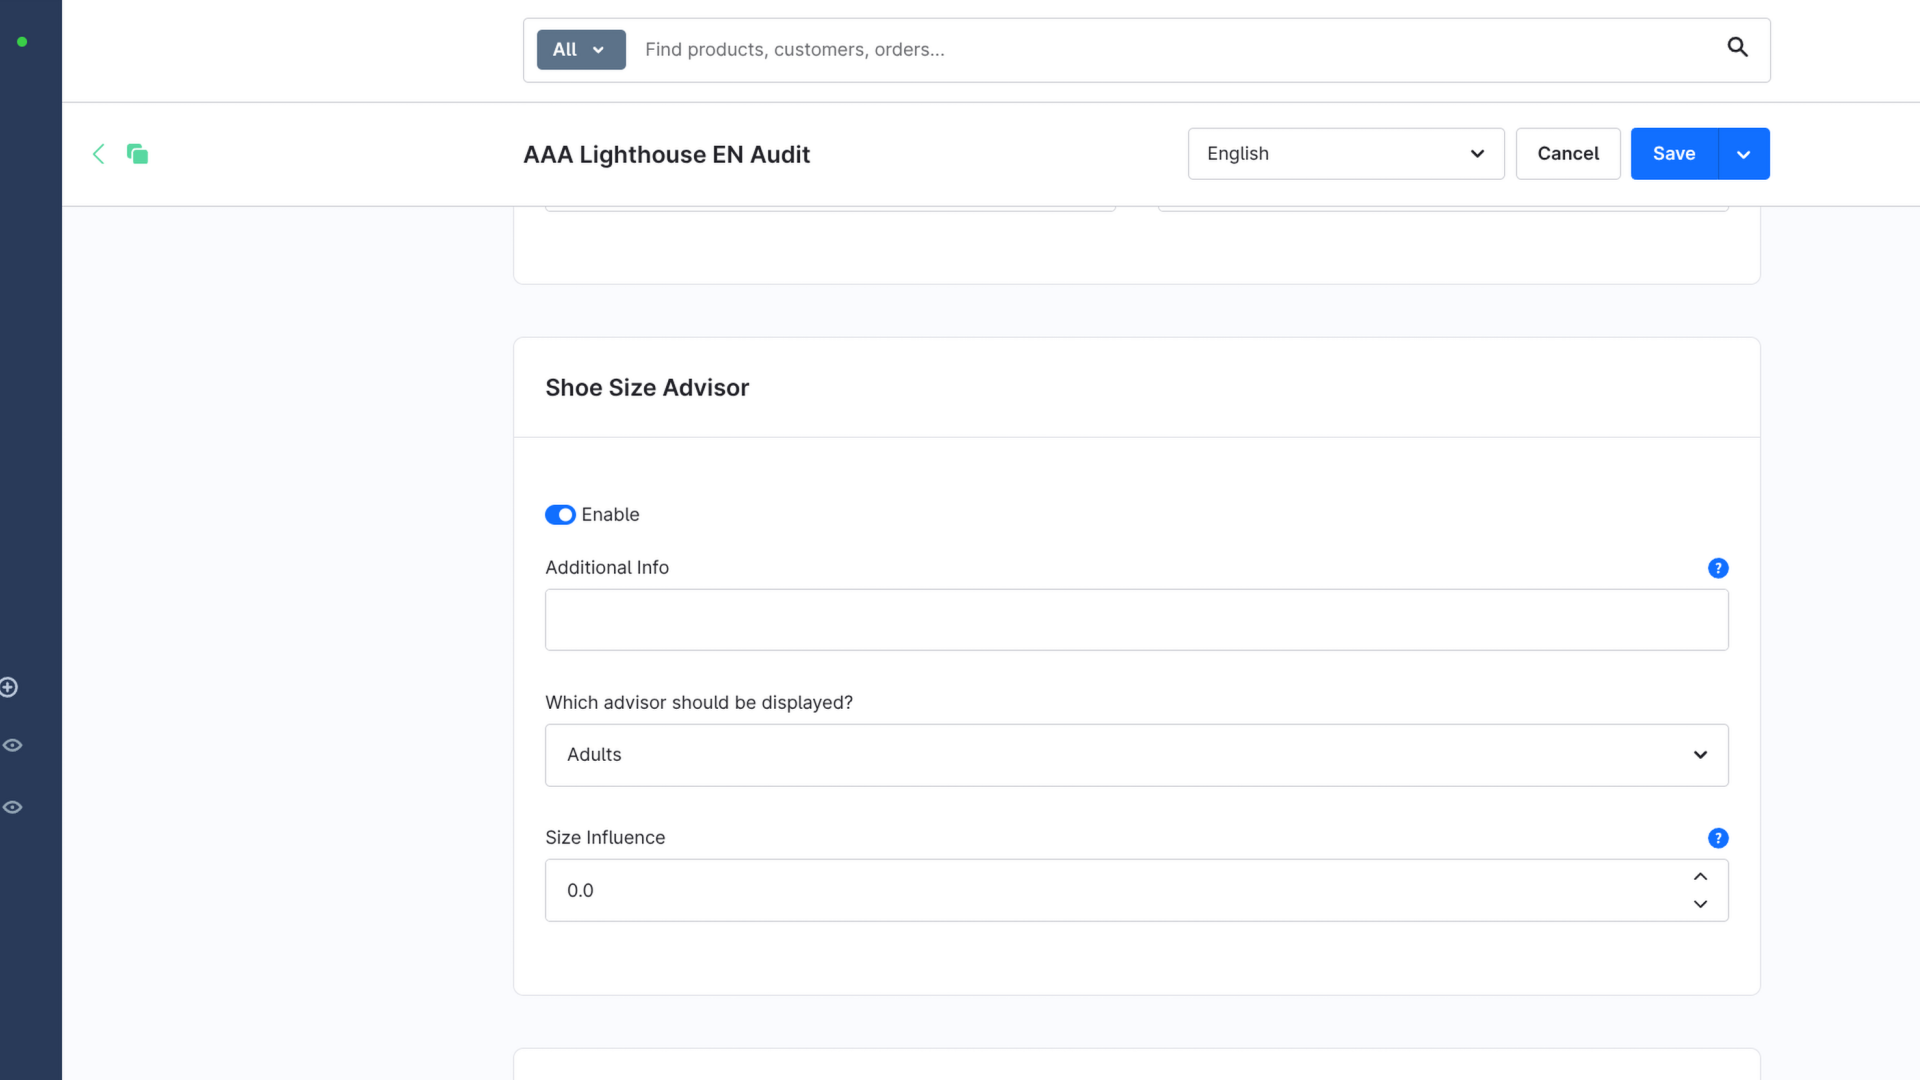Disable the Shoe Size Advisor Enable toggle
Screen dimensions: 1920x1080
[560, 515]
